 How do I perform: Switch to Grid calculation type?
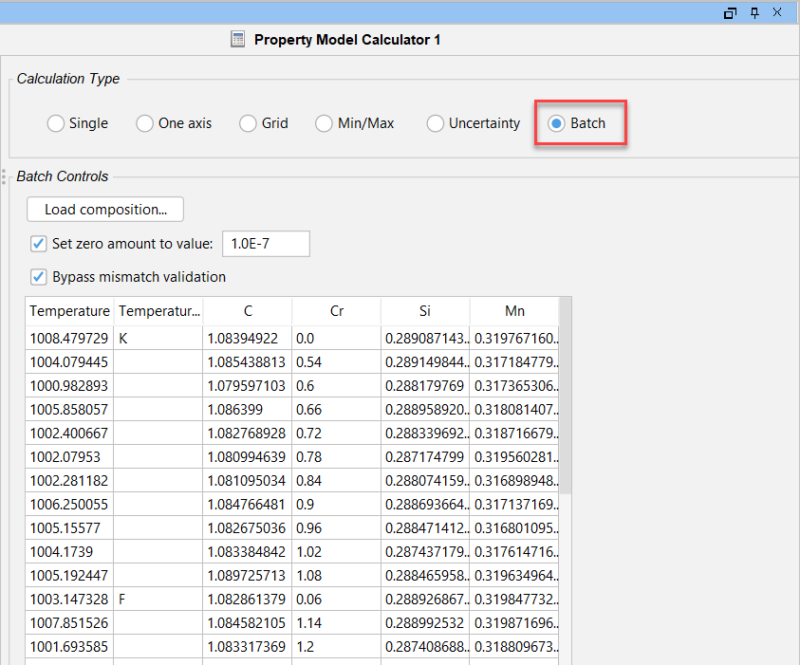(247, 123)
